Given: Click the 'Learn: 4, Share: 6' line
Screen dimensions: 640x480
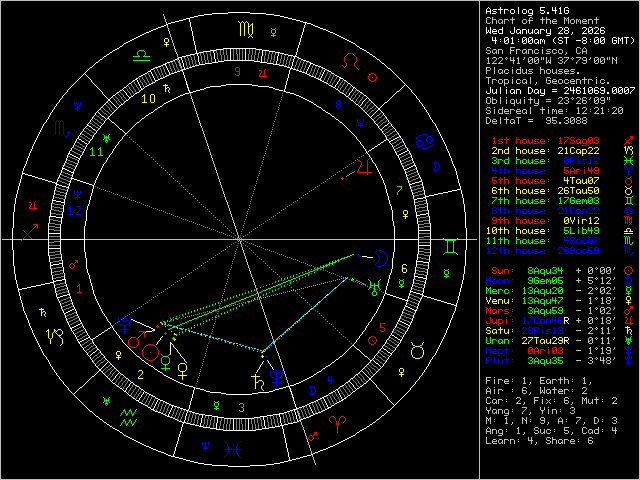Looking at the screenshot, I should point(539,441).
